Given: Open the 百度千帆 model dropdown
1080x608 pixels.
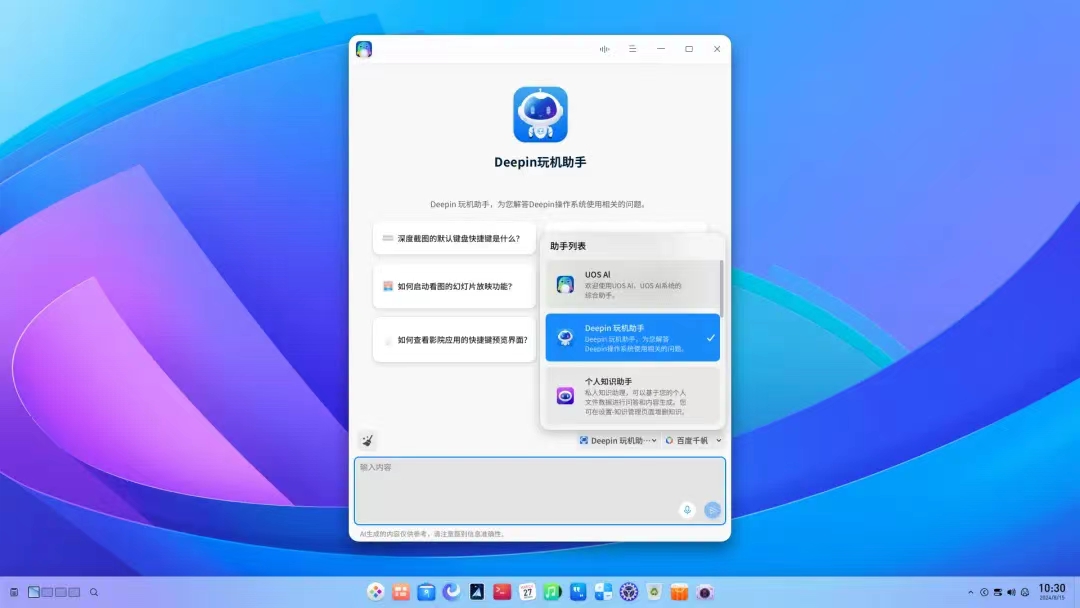Looking at the screenshot, I should (x=692, y=440).
